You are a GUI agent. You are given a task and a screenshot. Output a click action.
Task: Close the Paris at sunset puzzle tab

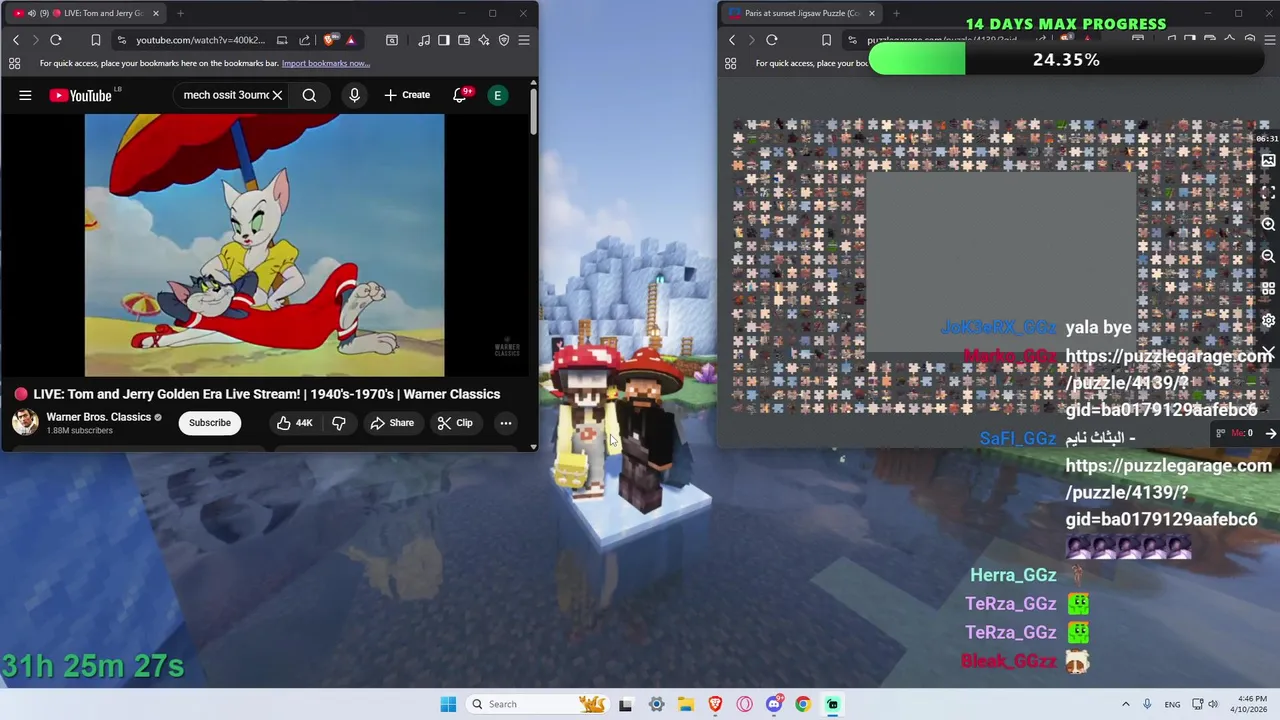pos(872,13)
